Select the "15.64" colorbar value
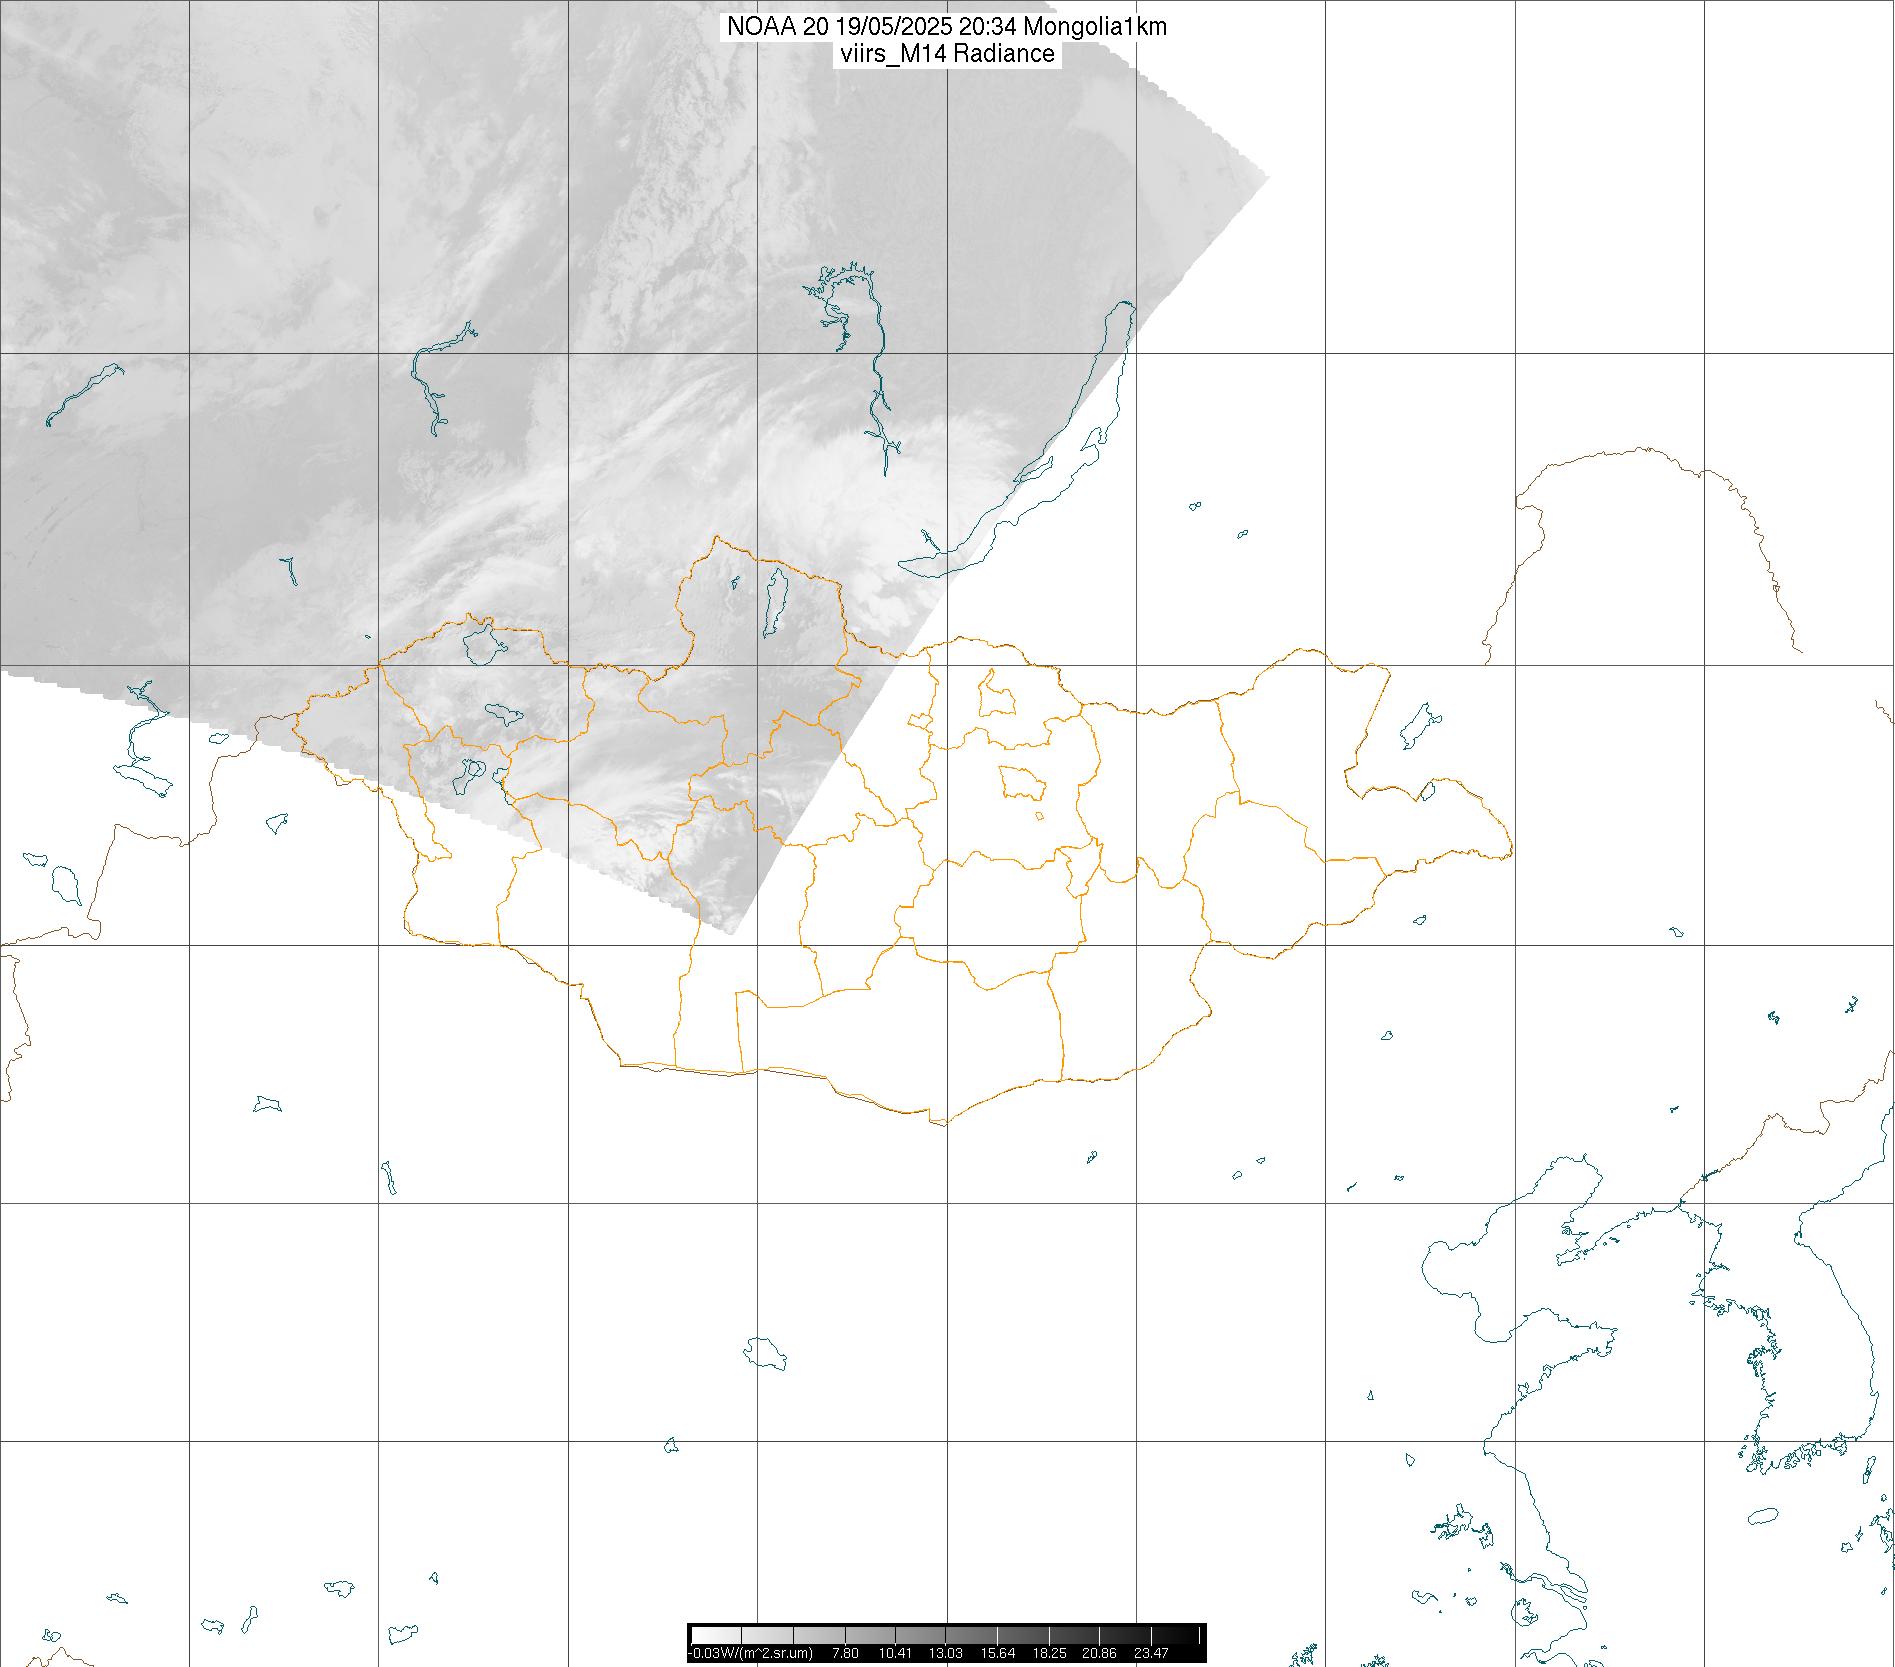This screenshot has width=1895, height=1667. 998,1654
